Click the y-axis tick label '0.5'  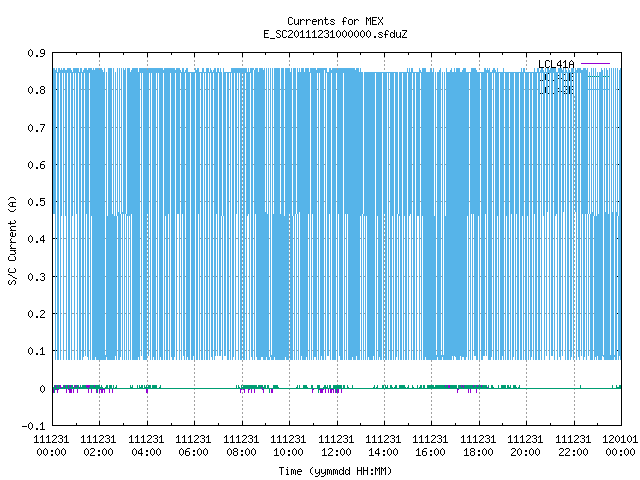coord(36,202)
